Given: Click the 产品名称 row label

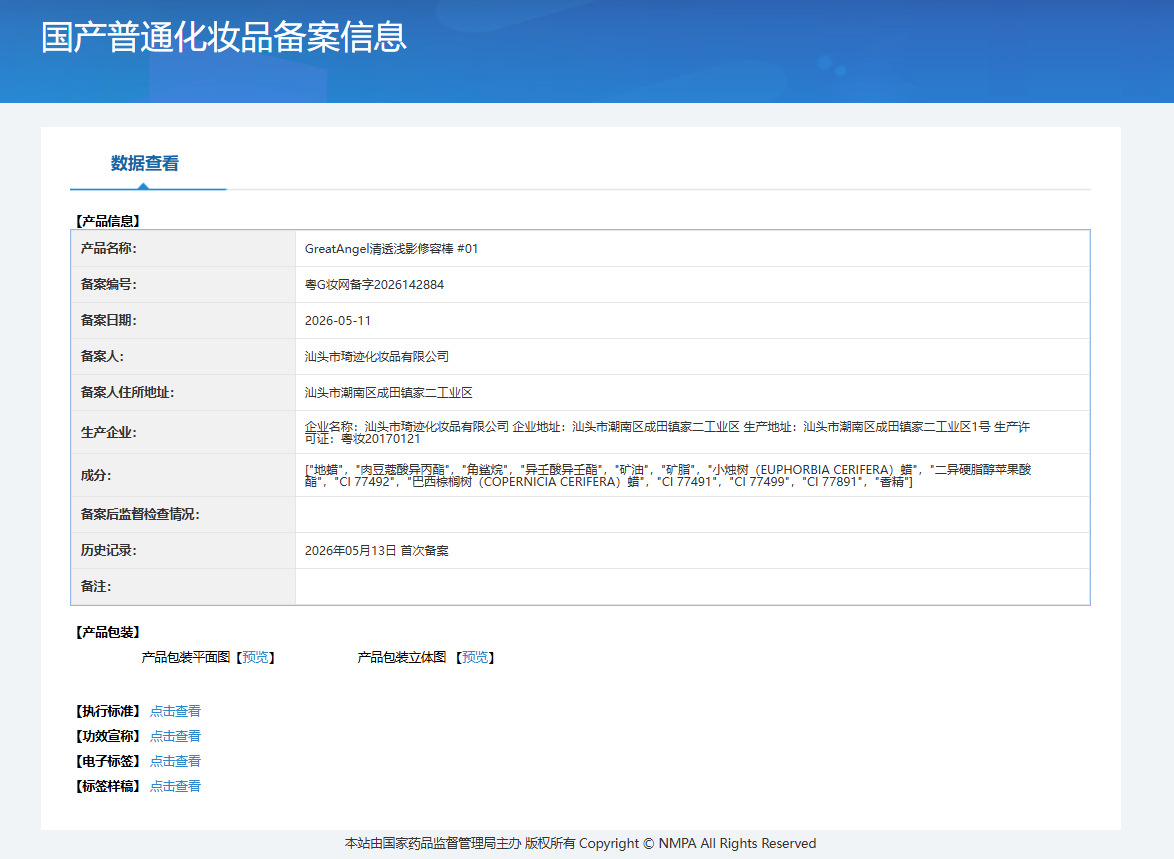Looking at the screenshot, I should (109, 248).
